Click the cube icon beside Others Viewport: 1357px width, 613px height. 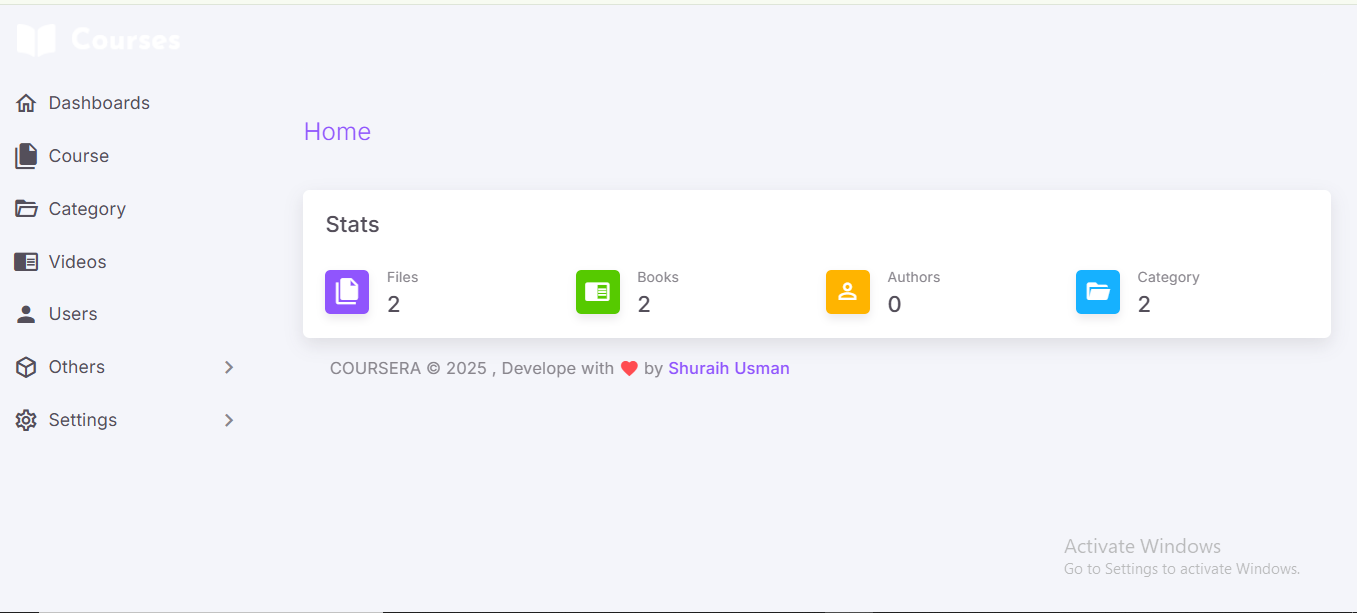point(26,367)
